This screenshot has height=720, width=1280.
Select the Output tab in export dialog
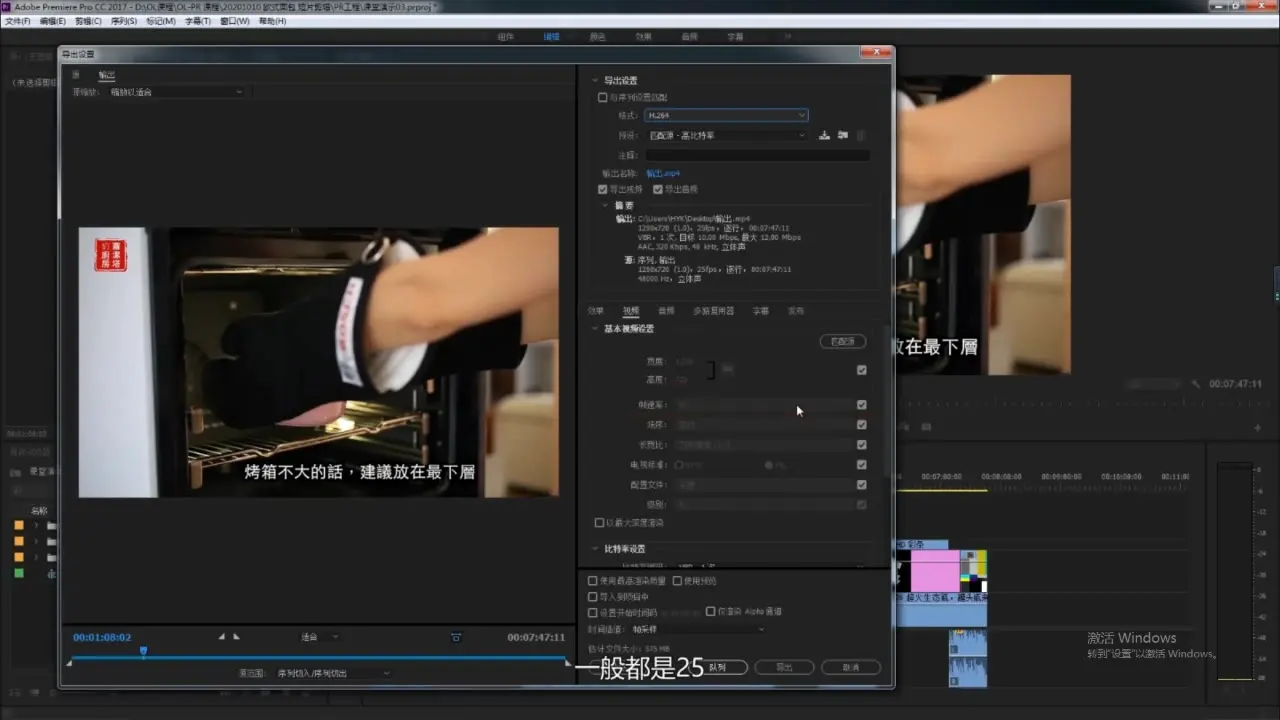click(x=106, y=75)
